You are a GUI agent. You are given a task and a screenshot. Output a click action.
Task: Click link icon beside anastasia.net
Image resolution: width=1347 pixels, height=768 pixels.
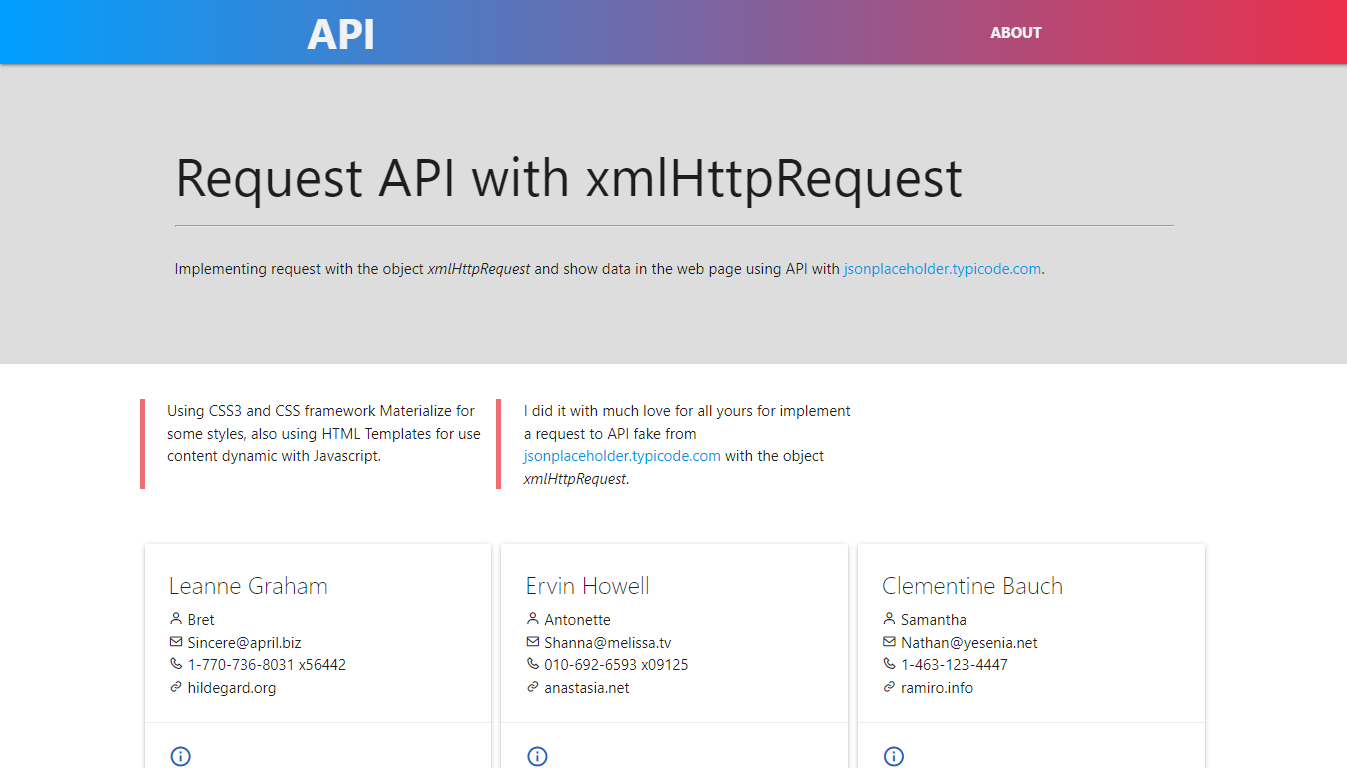[533, 687]
